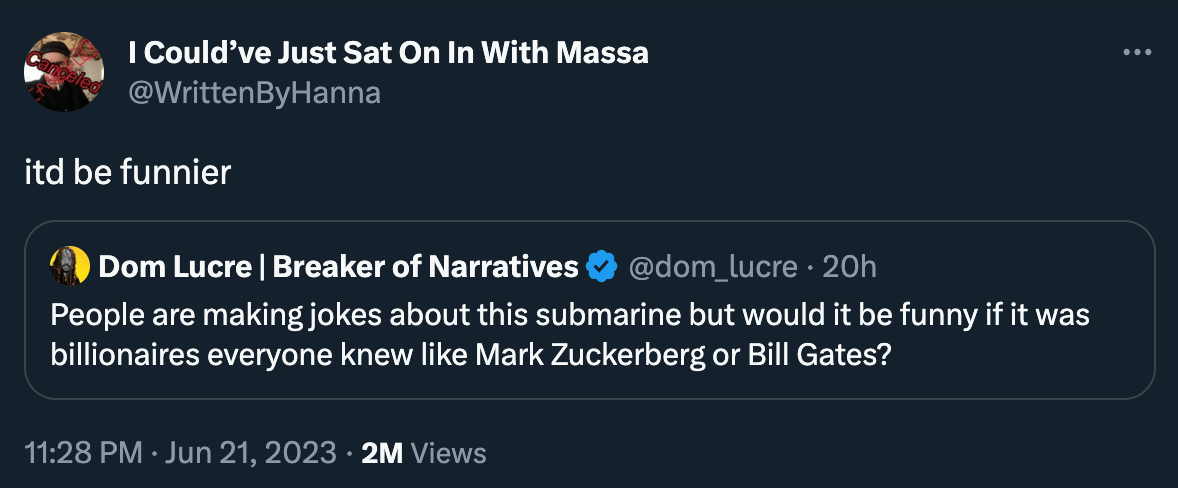1178x488 pixels.
Task: Click the tweet text "itd be funnier"
Action: click(128, 172)
